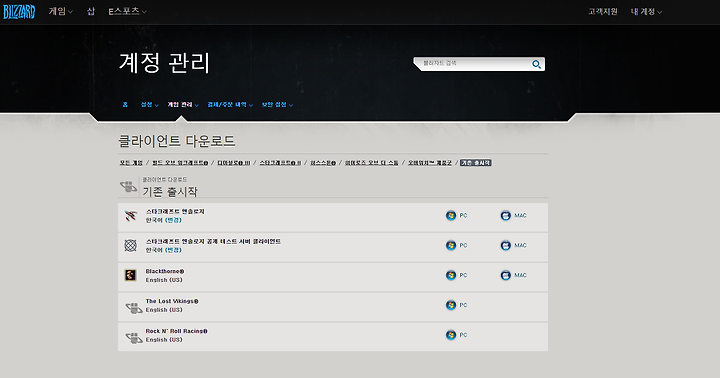
Task: Expand the 게임 관리 submenu
Action: pos(183,105)
